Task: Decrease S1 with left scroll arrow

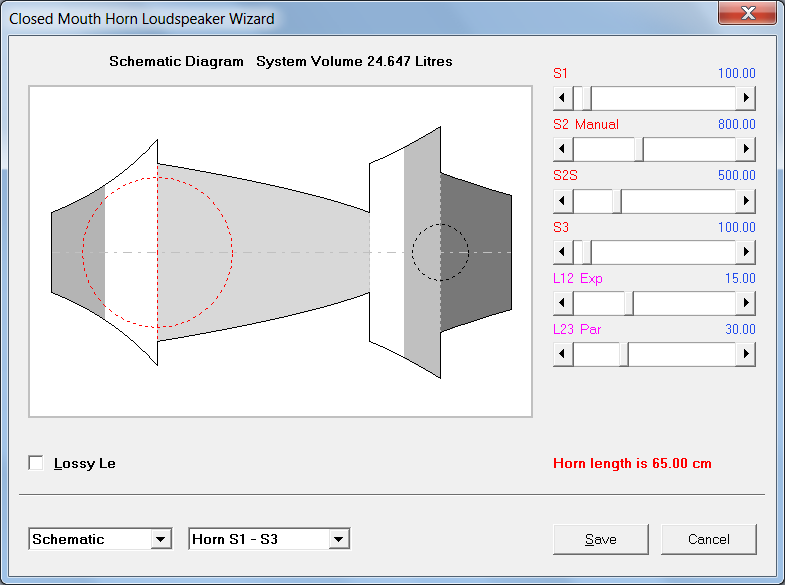Action: pos(563,98)
